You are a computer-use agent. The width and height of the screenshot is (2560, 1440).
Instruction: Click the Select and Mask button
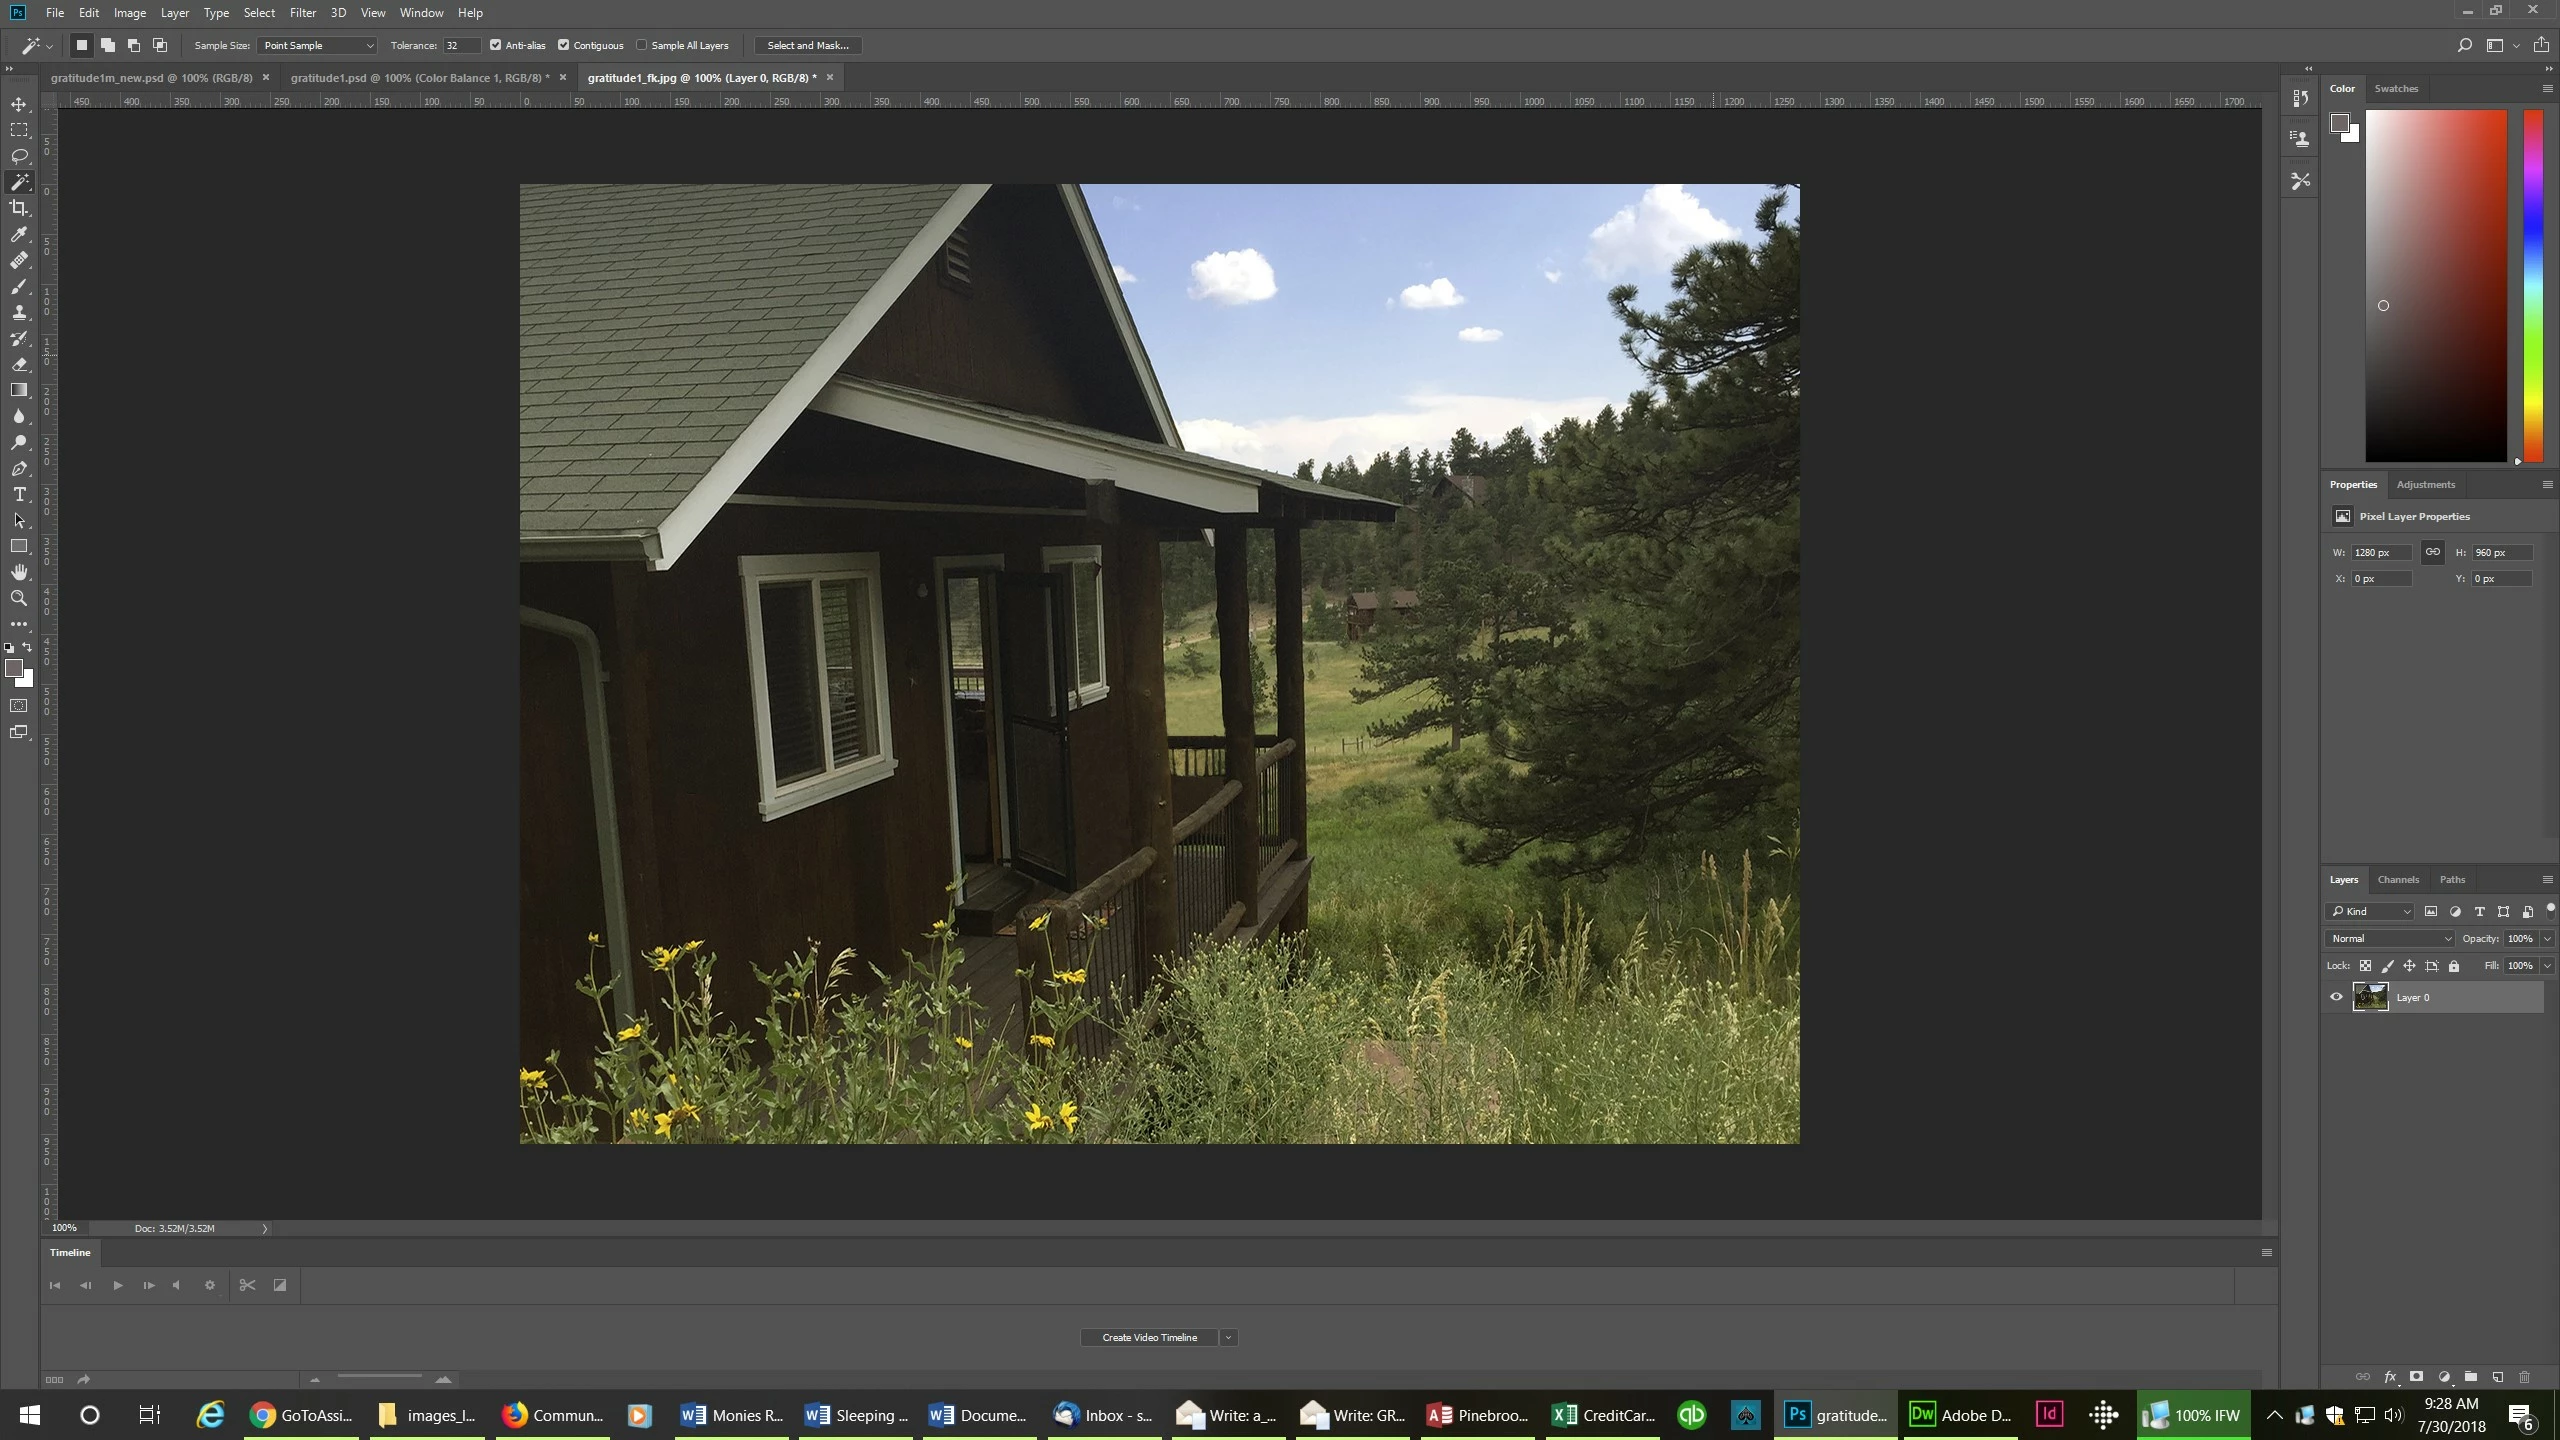[807, 45]
